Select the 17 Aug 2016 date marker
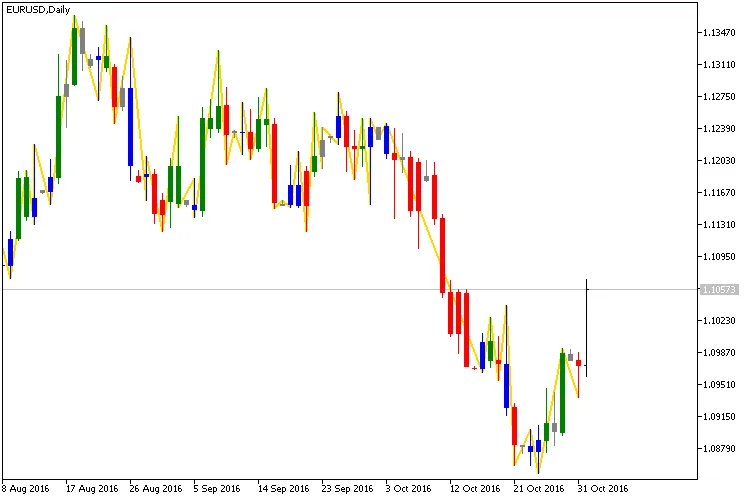Viewport: 750px width, 500px height. click(92, 489)
